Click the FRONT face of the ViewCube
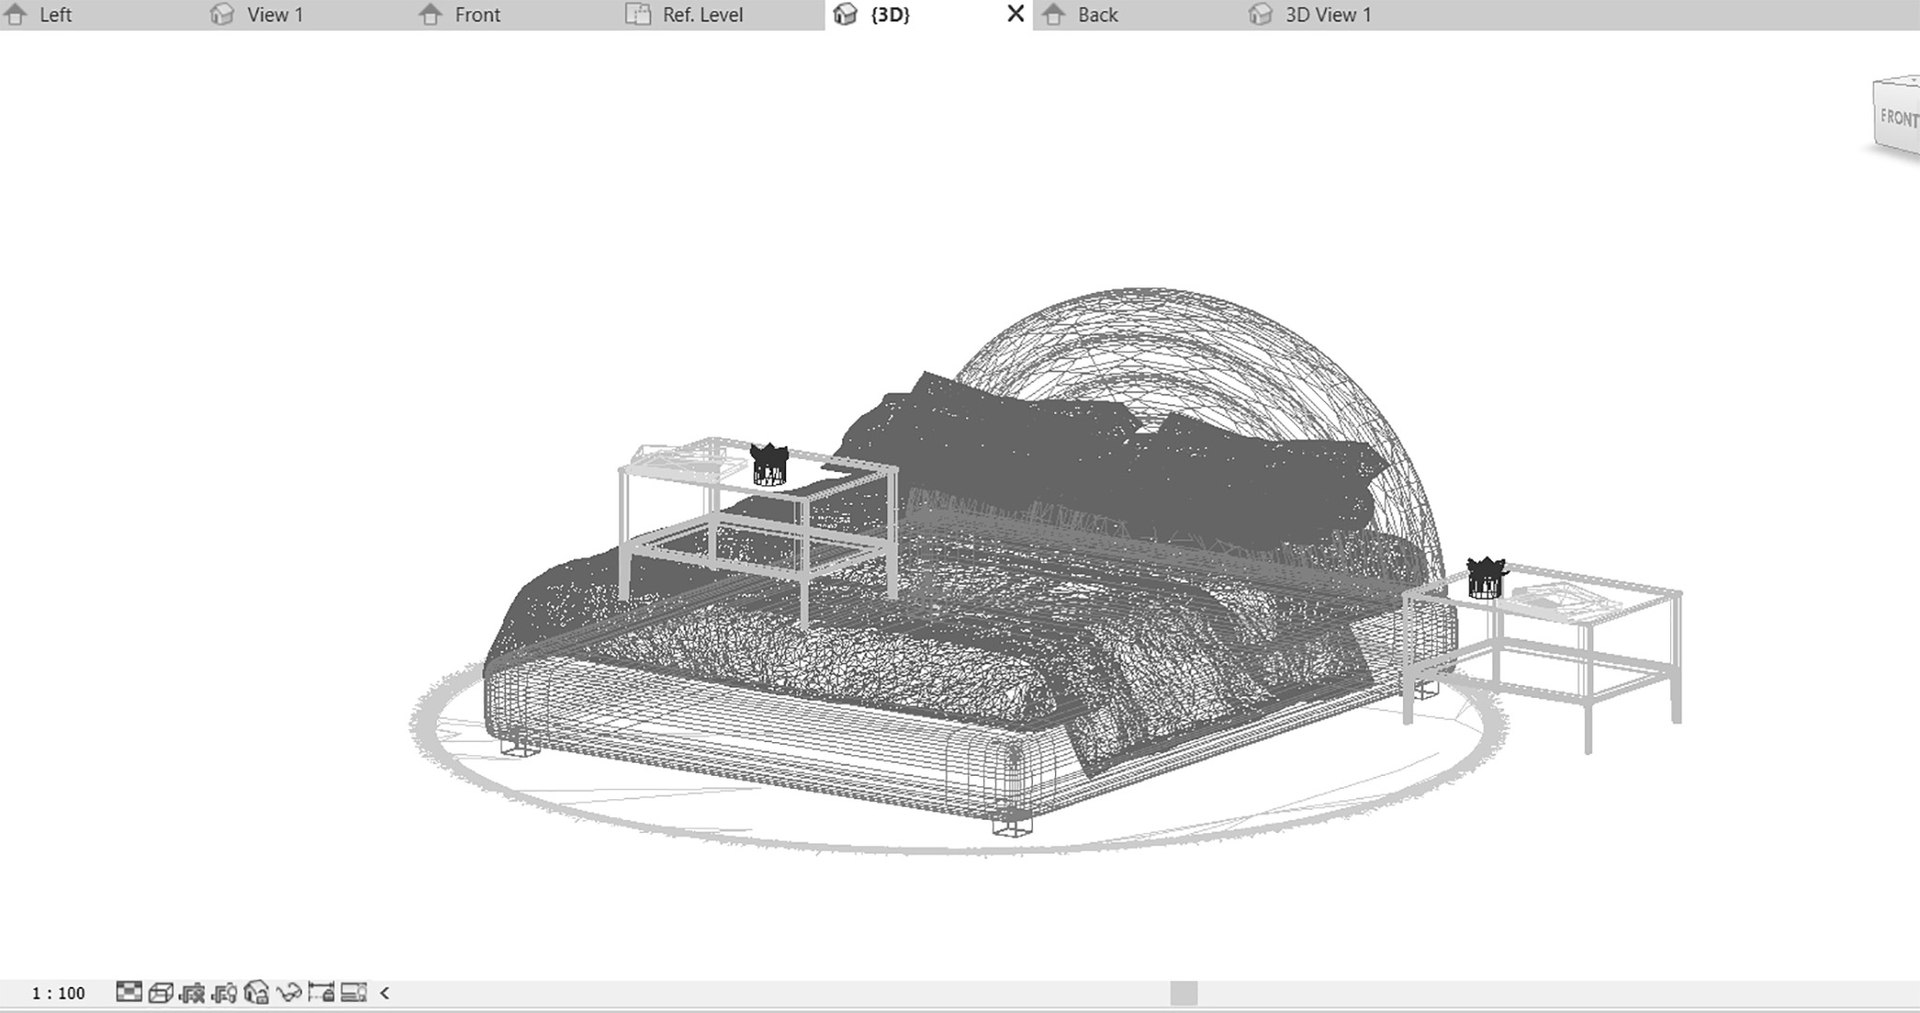This screenshot has width=1920, height=1013. tap(1897, 116)
